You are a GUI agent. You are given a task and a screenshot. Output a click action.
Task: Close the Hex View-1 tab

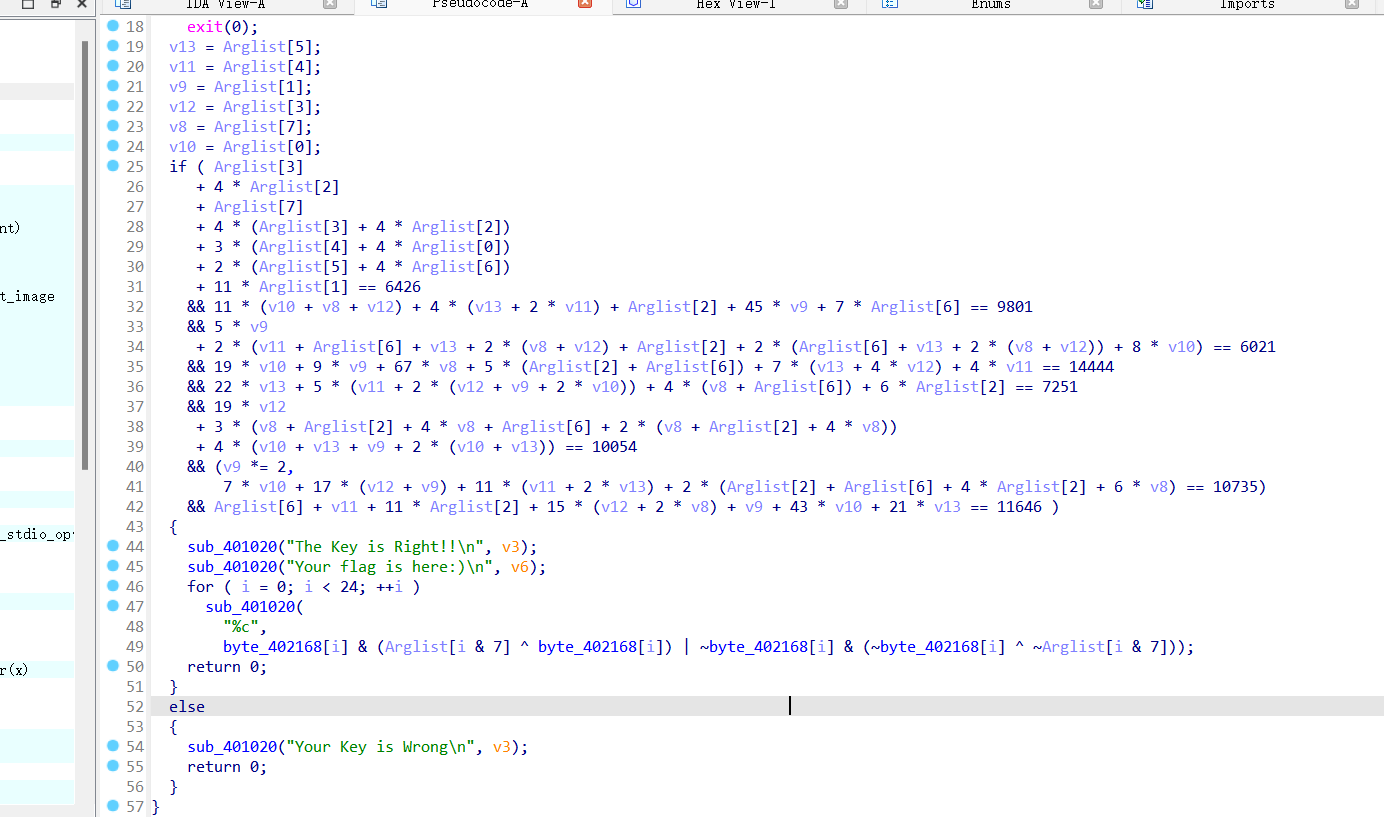point(841,4)
